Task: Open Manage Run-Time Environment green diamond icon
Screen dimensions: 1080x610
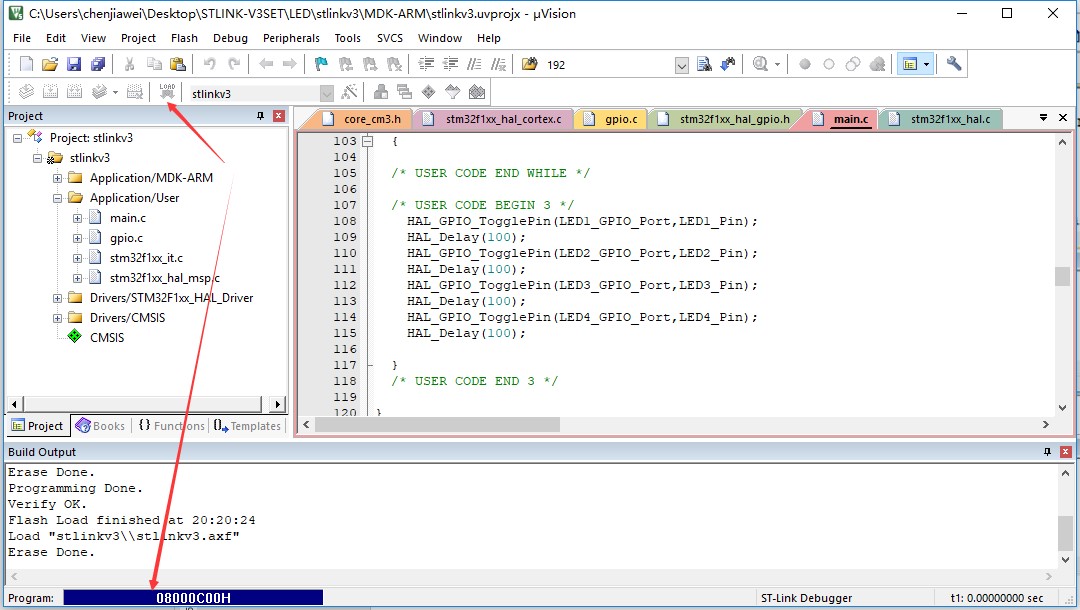Action: click(428, 92)
